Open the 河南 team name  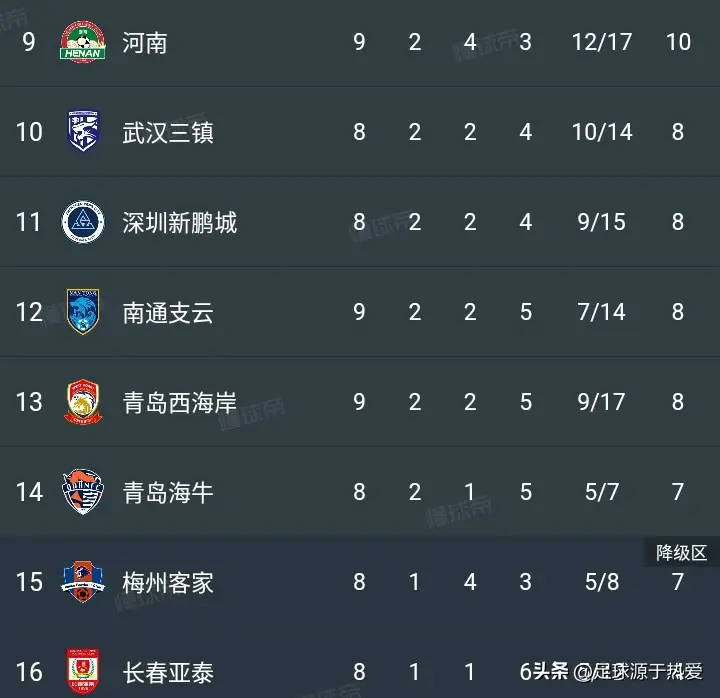point(145,43)
